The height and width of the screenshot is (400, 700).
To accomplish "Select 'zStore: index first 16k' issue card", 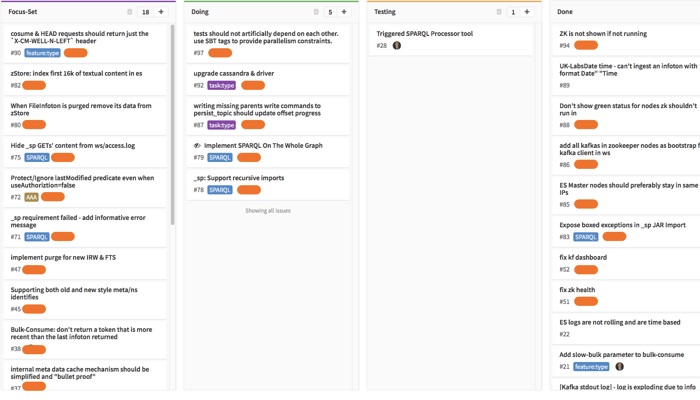I will (x=76, y=73).
